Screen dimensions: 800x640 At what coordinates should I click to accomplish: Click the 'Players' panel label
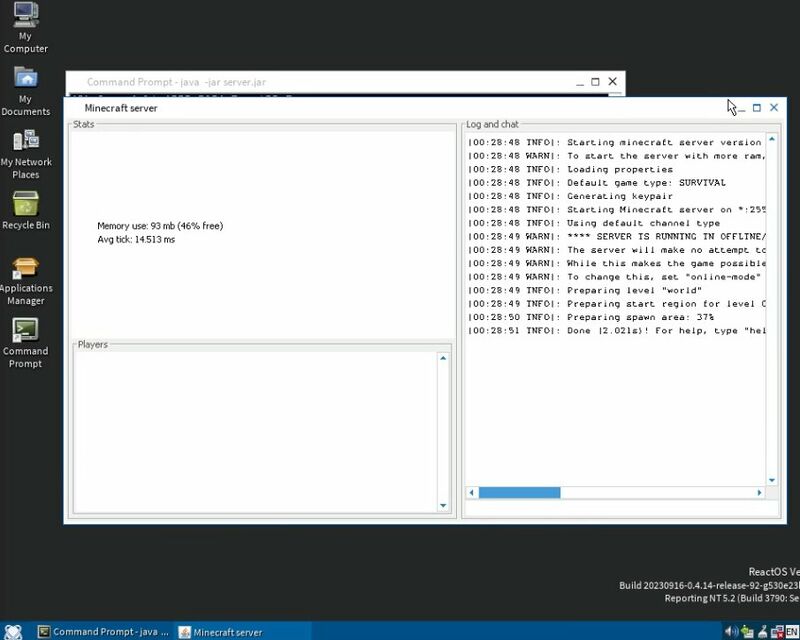tap(93, 344)
